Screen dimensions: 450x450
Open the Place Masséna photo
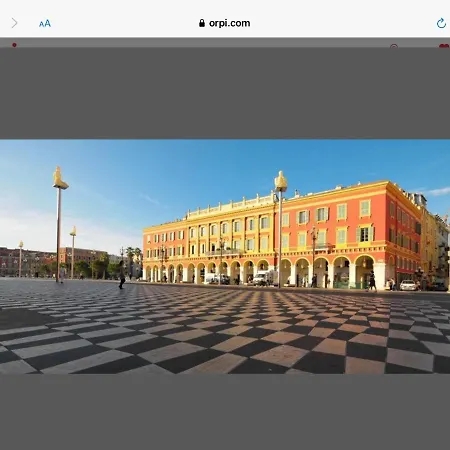[x=225, y=256]
